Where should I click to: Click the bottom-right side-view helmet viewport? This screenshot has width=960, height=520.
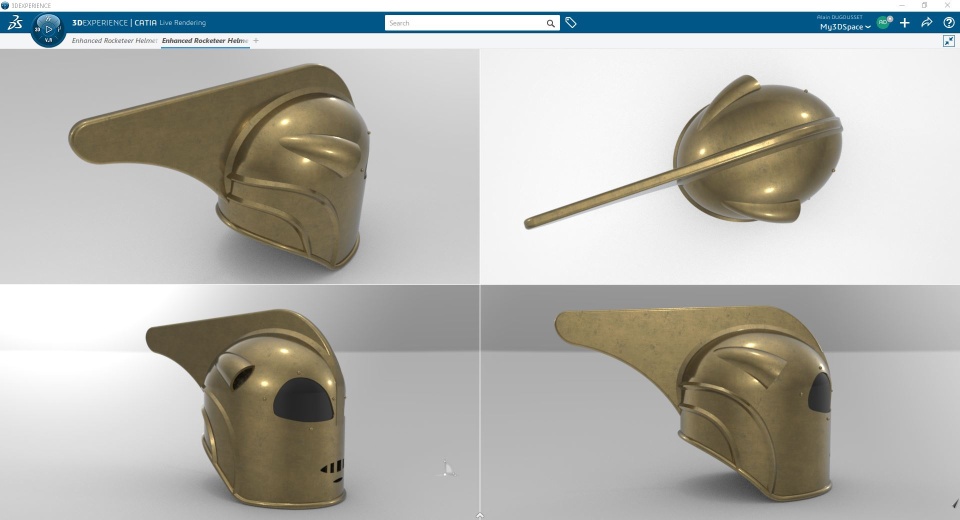coord(720,402)
